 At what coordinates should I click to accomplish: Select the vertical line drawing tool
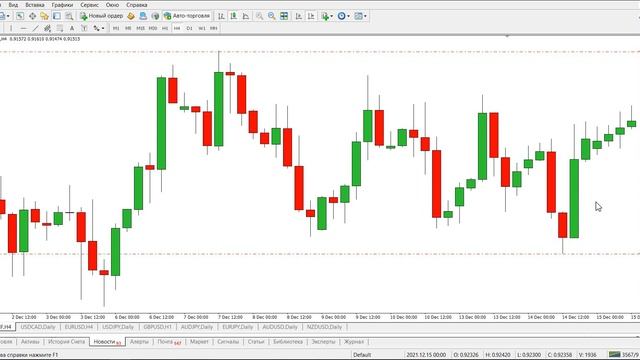click(x=11, y=28)
